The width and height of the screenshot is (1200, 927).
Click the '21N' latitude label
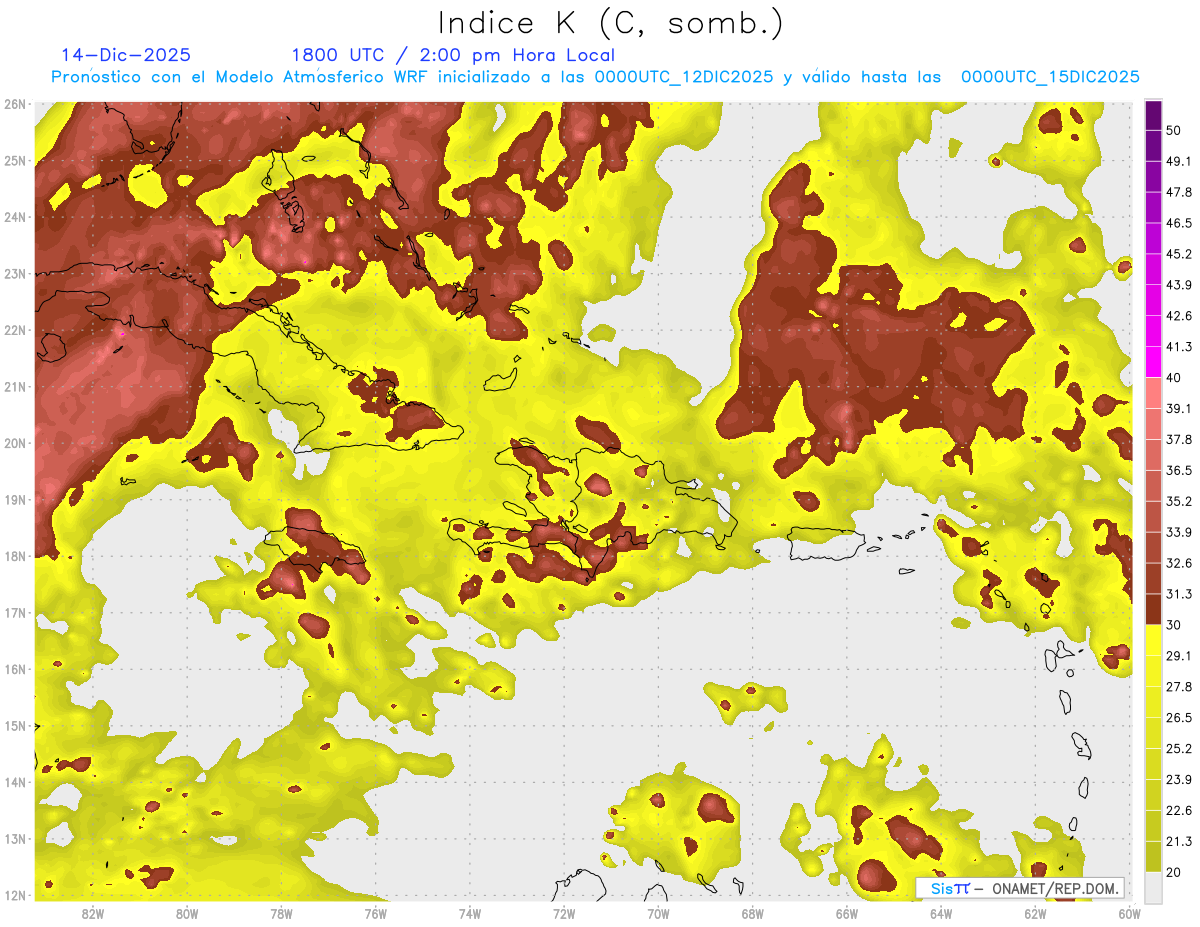[15, 386]
